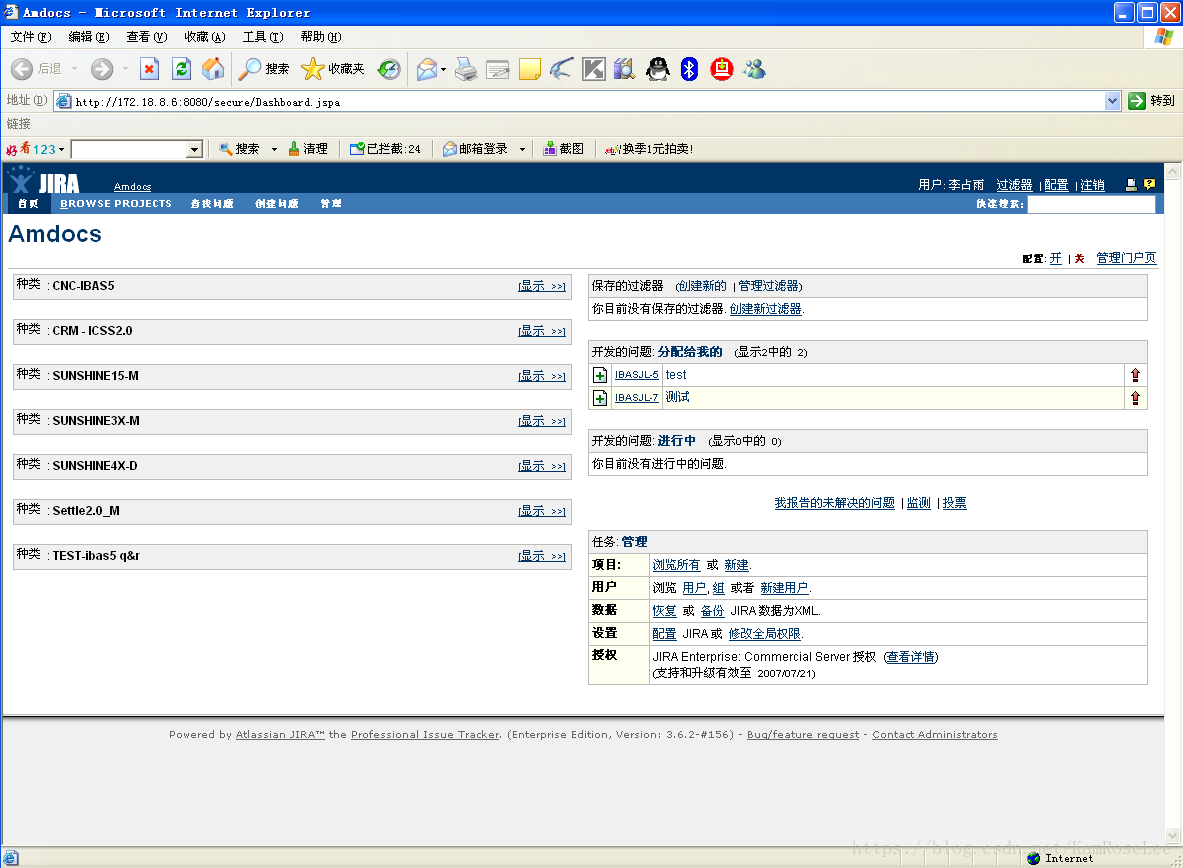
Task: Click the JIRA logo in header
Action: pos(44,181)
